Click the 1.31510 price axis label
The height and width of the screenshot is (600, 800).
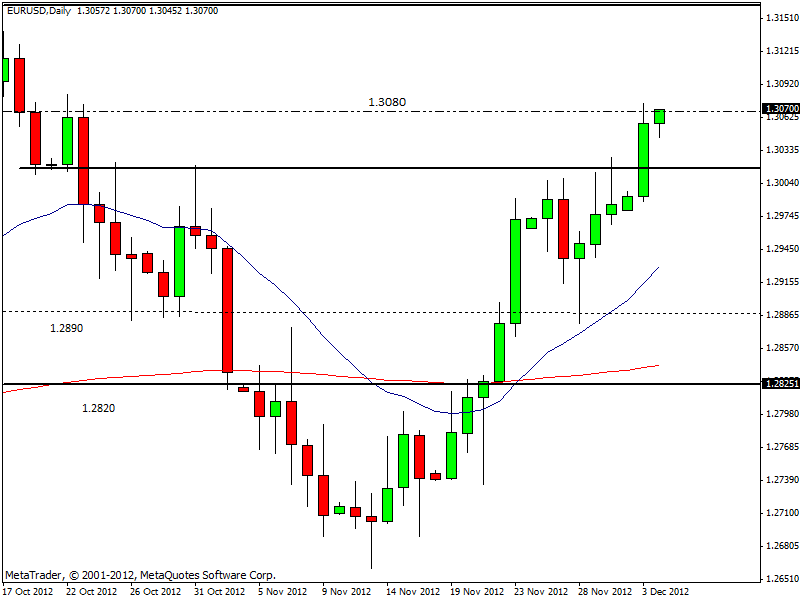(x=781, y=18)
